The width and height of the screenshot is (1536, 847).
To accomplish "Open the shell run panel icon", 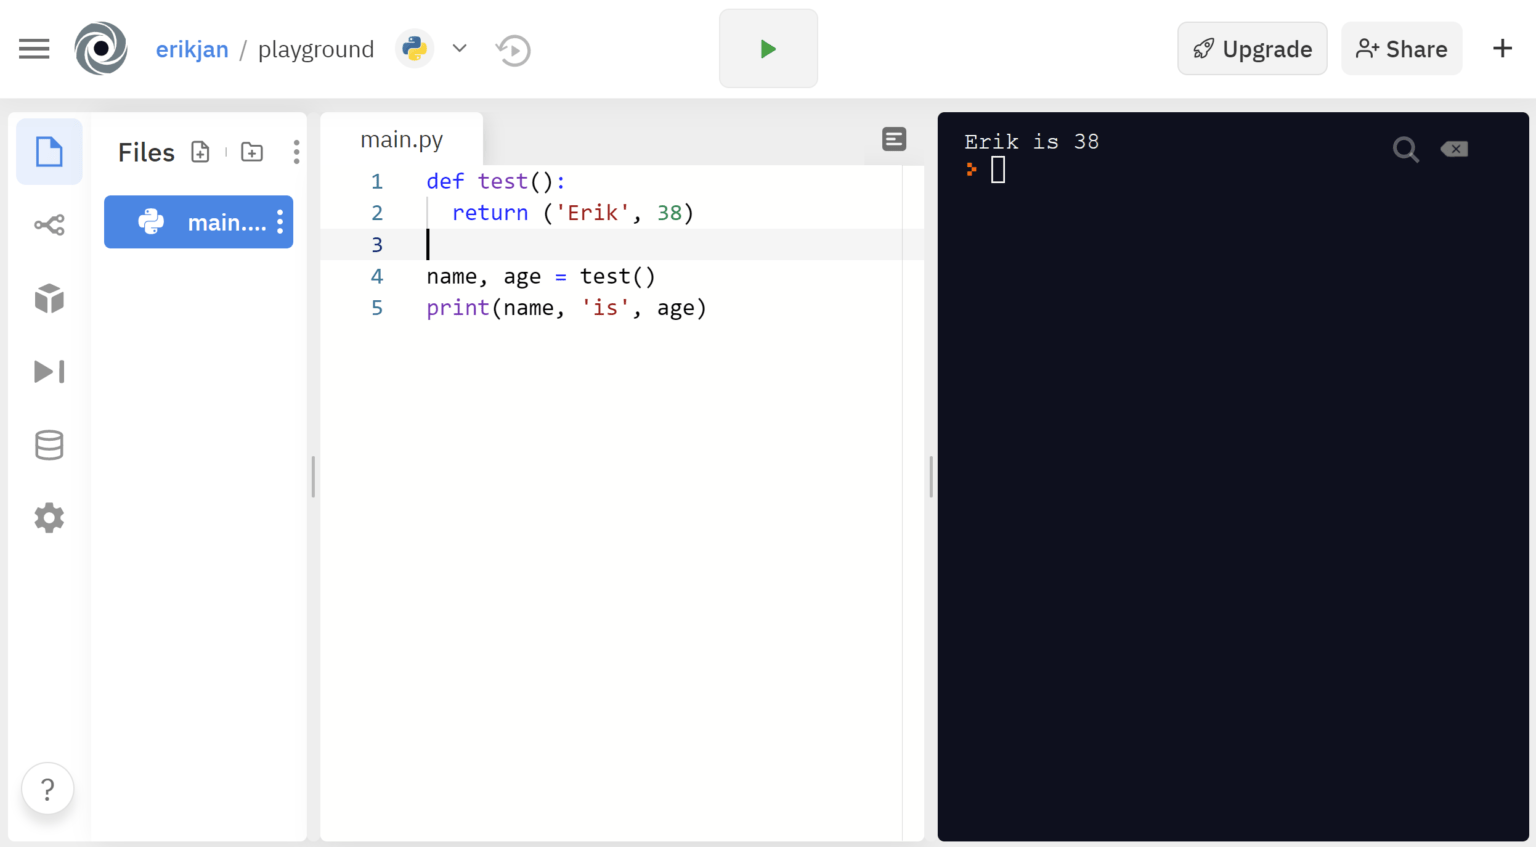I will pos(48,371).
